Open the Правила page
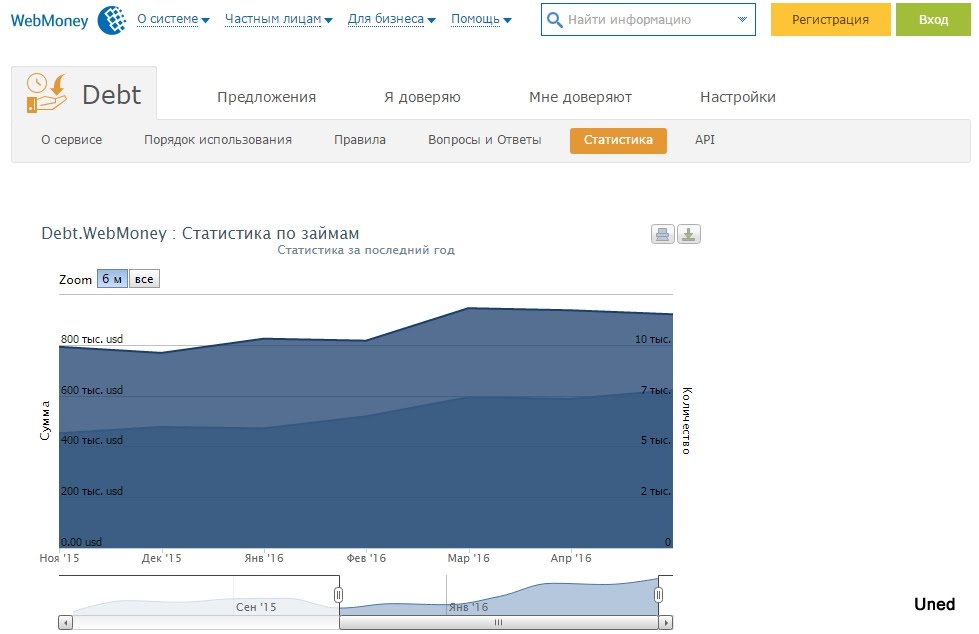The height and width of the screenshot is (634, 979). pyautogui.click(x=360, y=140)
